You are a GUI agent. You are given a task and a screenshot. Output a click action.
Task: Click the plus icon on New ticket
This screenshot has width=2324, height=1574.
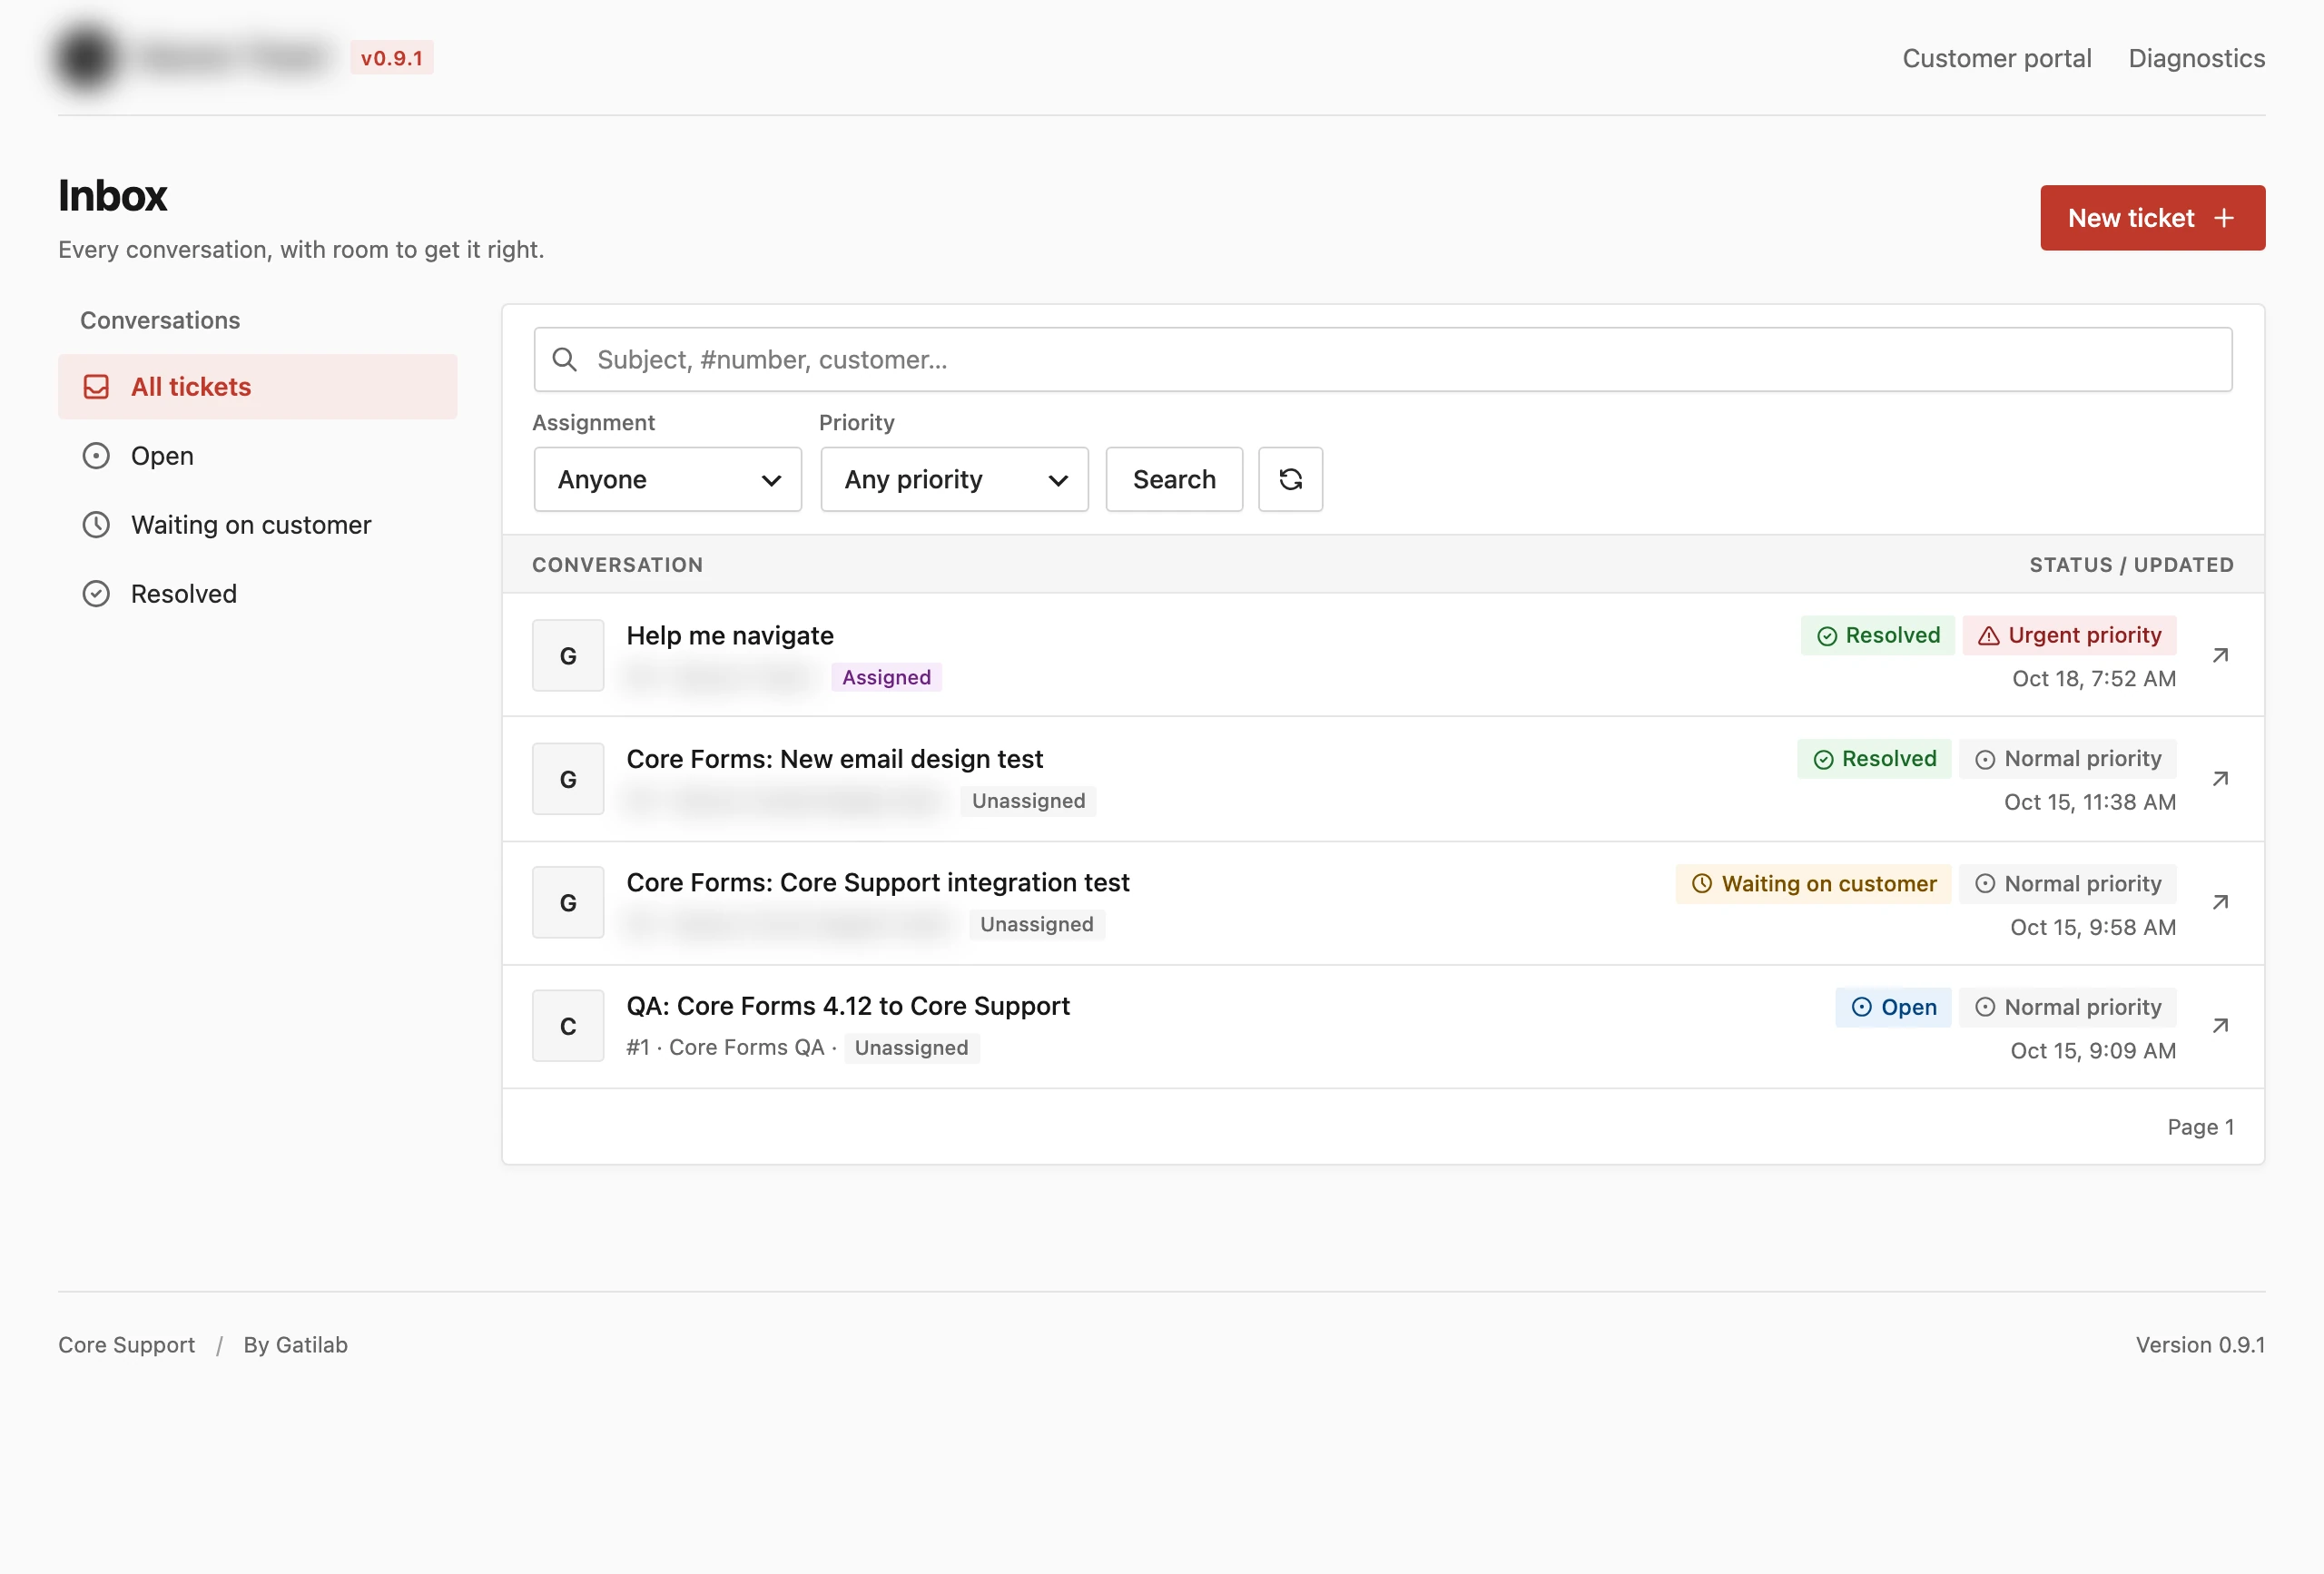click(x=2224, y=218)
